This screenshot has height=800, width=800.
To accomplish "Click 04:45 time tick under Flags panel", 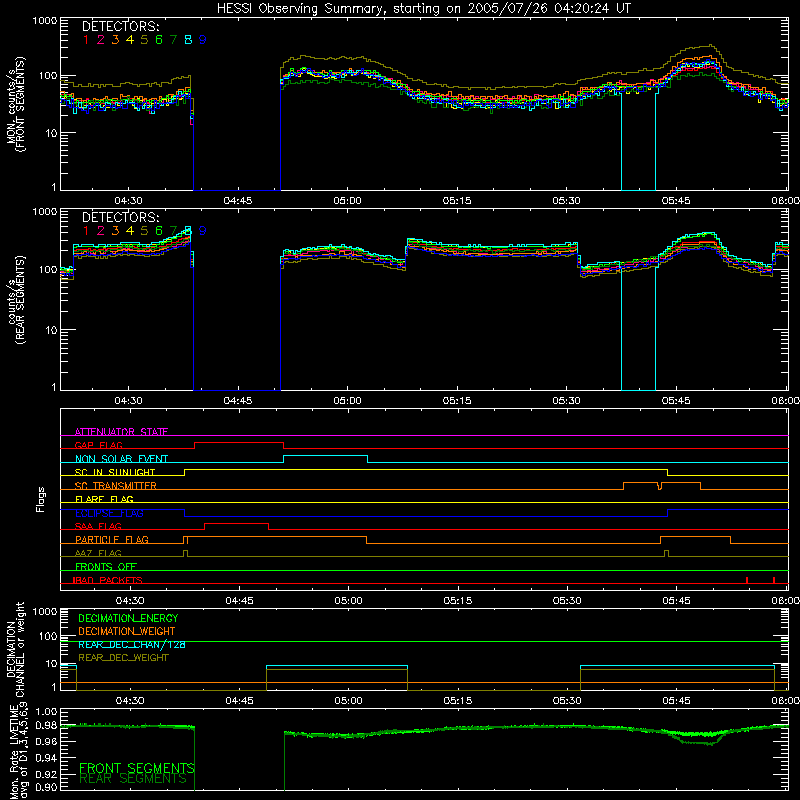I will [239, 601].
